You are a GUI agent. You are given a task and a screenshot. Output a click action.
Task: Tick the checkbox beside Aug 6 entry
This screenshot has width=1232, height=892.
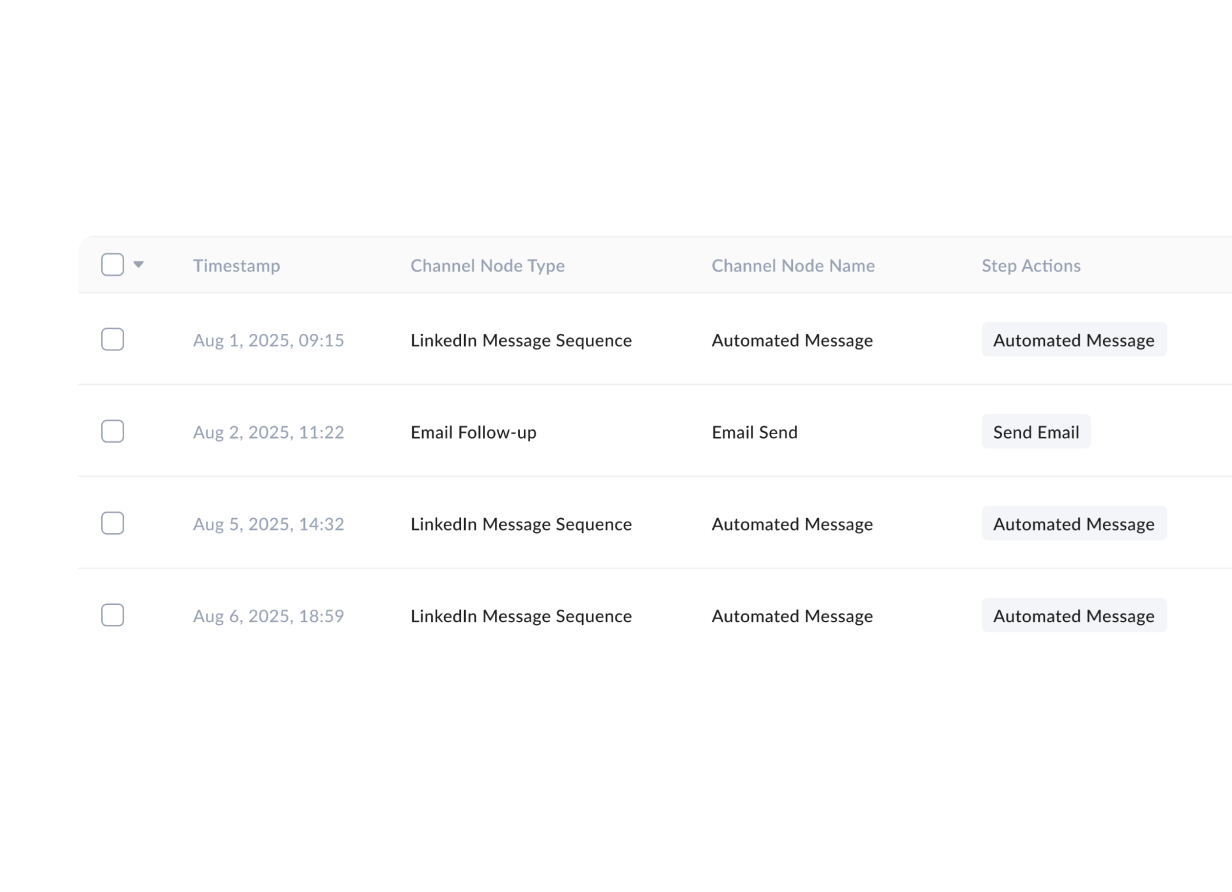pos(112,615)
